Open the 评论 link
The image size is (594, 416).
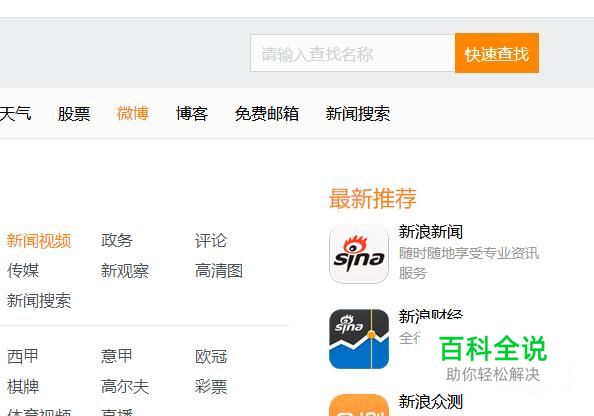tap(211, 241)
